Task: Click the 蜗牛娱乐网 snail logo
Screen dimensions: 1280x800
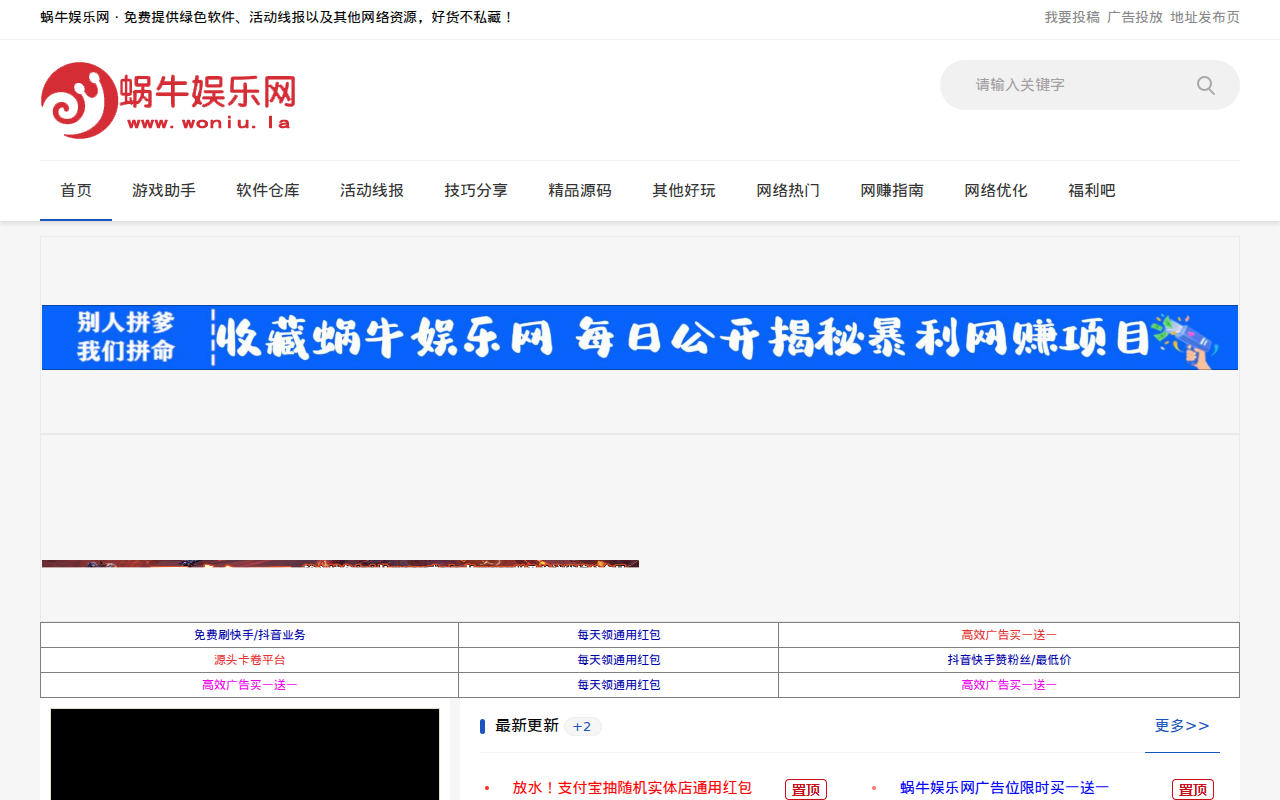Action: click(x=80, y=97)
